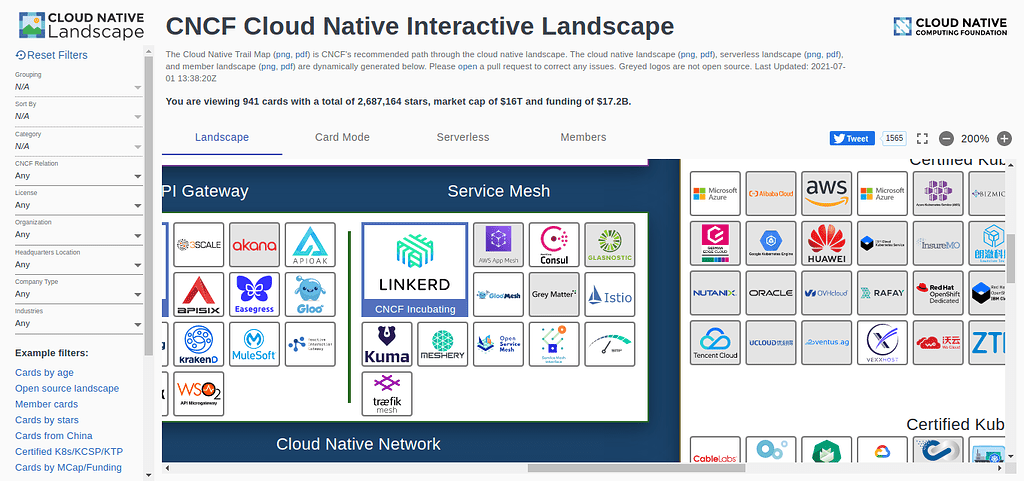The image size is (1024, 481).
Task: Expand the Category filter dropdown
Action: point(78,146)
